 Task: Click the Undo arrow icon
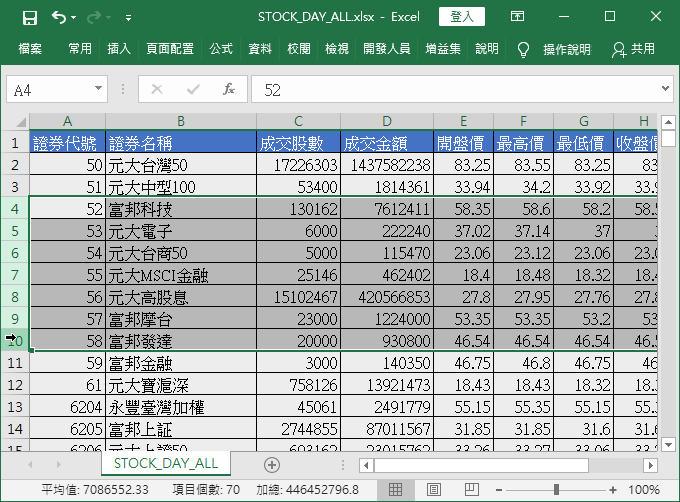[58, 17]
